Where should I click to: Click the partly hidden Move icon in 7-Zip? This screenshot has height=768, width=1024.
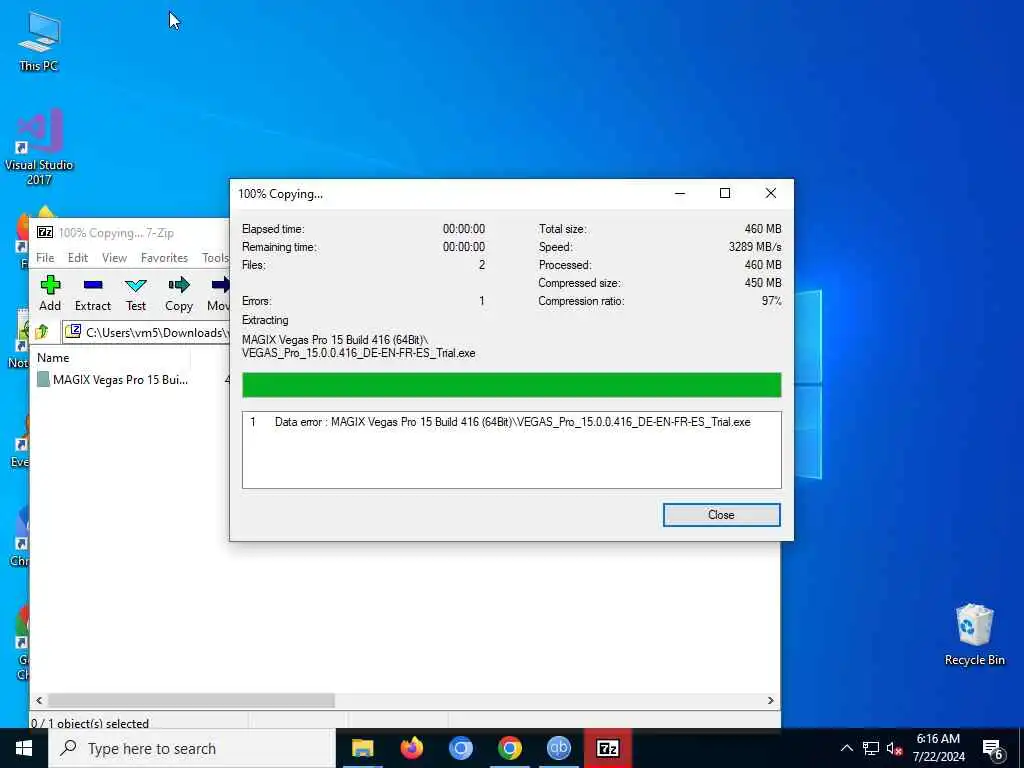219,293
